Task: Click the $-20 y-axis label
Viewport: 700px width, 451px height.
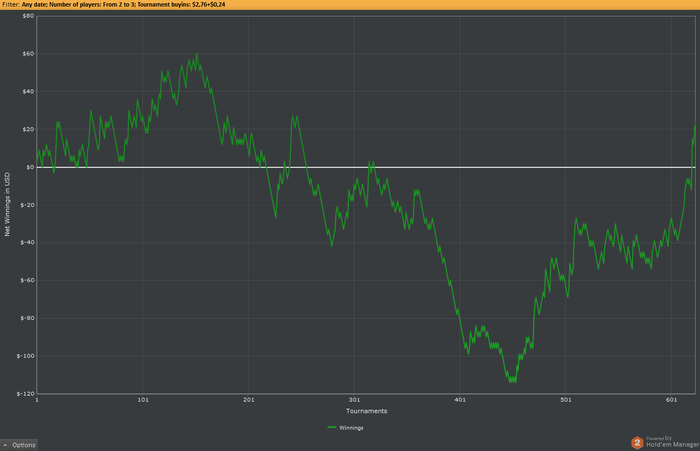Action: pos(27,205)
